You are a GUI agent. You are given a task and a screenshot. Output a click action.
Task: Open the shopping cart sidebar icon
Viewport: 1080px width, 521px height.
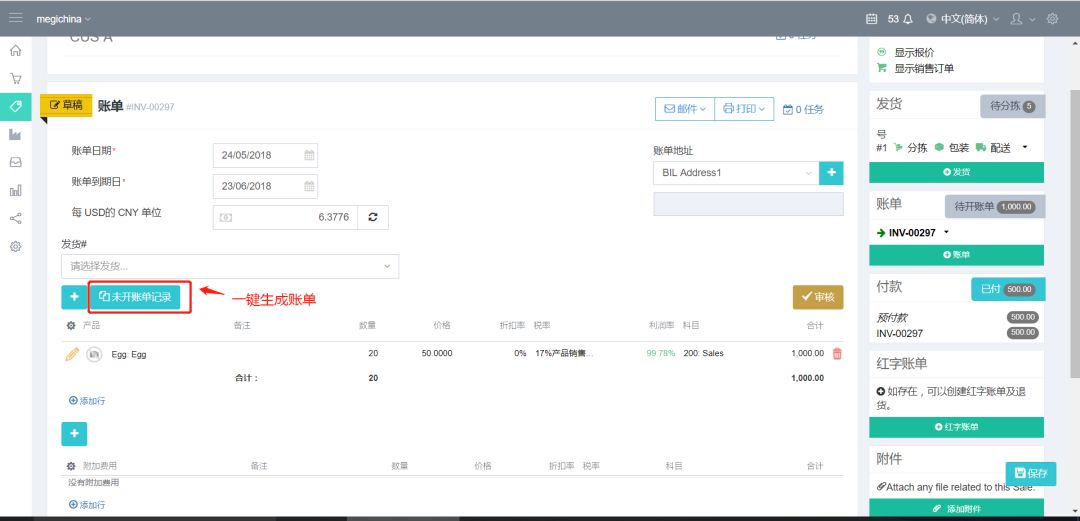tap(15, 78)
